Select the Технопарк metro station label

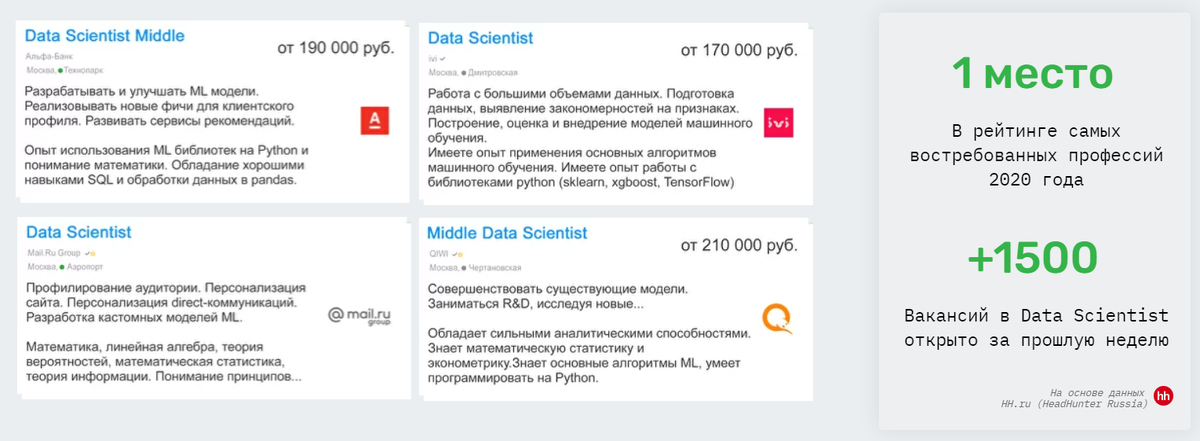[83, 72]
